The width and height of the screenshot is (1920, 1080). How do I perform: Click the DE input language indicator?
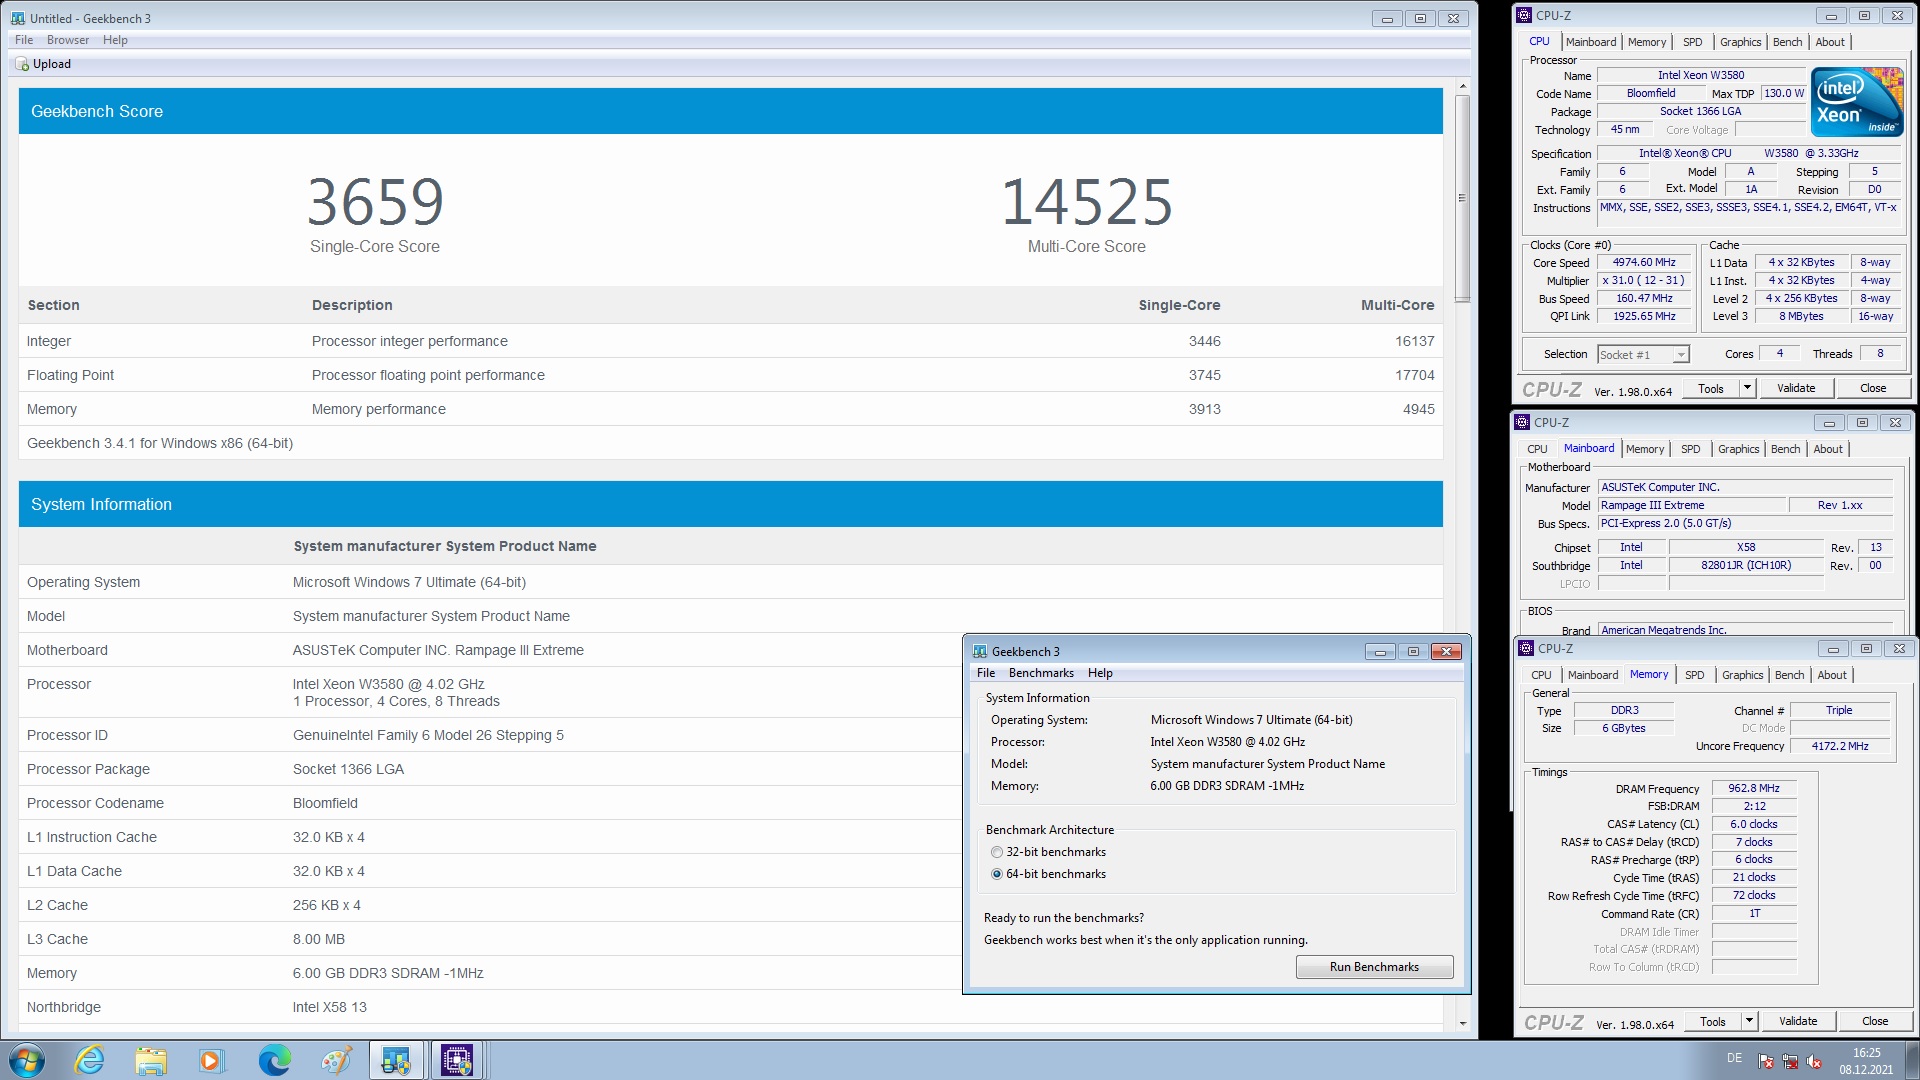point(1734,1058)
